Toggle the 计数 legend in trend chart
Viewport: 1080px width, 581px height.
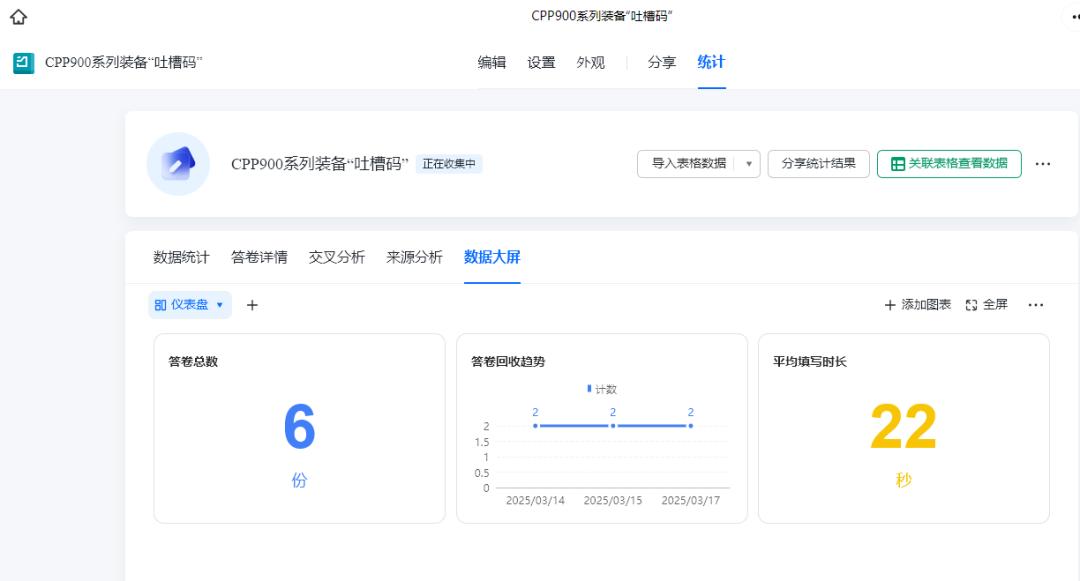(x=602, y=389)
